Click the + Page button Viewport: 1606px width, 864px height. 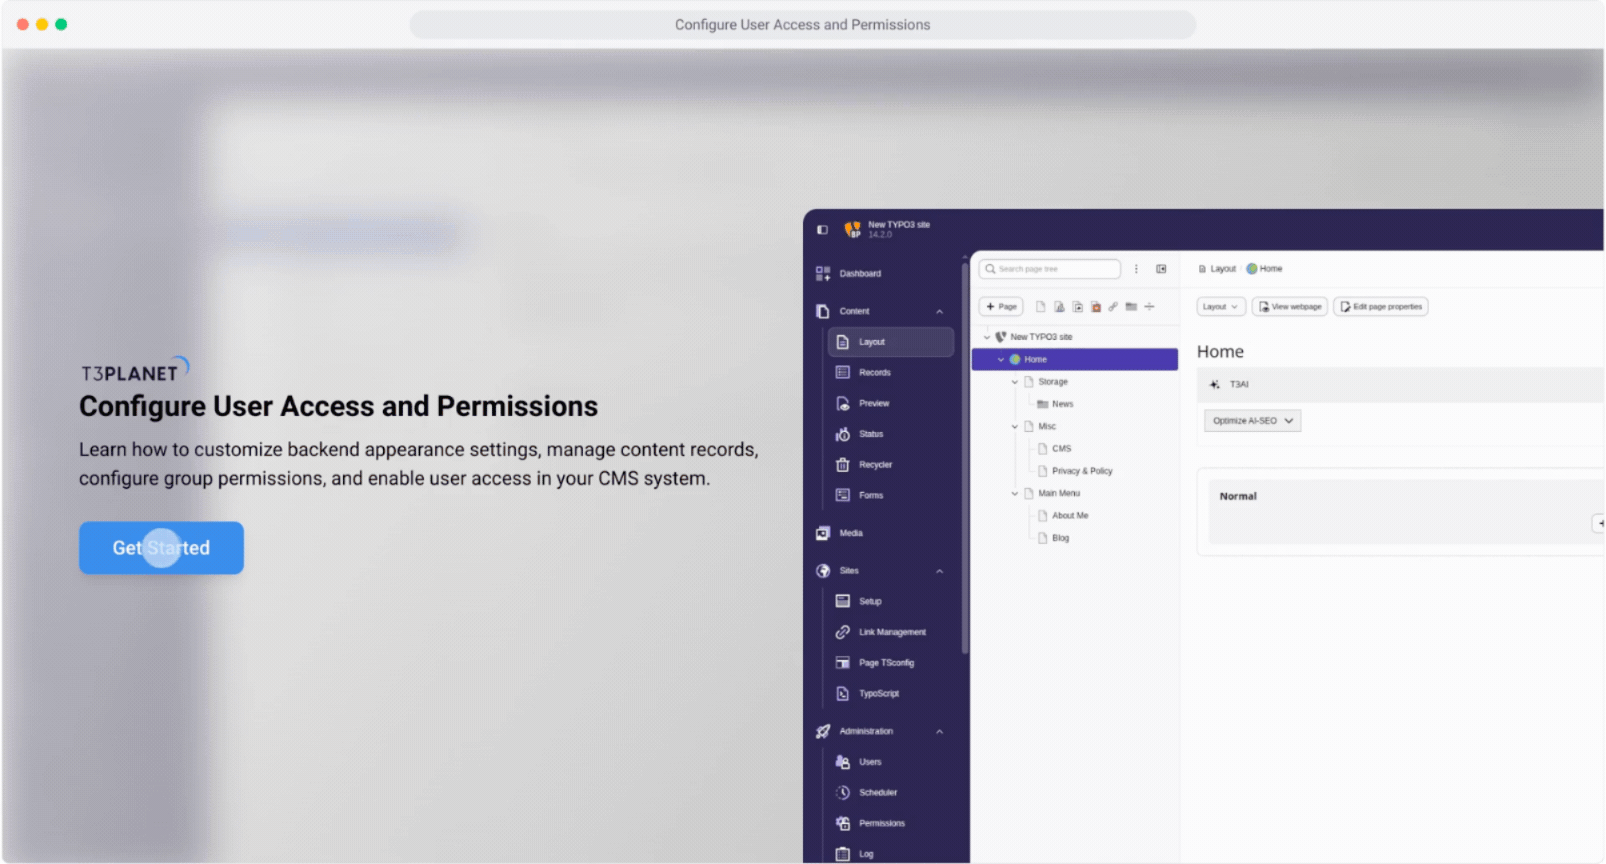(x=1000, y=307)
